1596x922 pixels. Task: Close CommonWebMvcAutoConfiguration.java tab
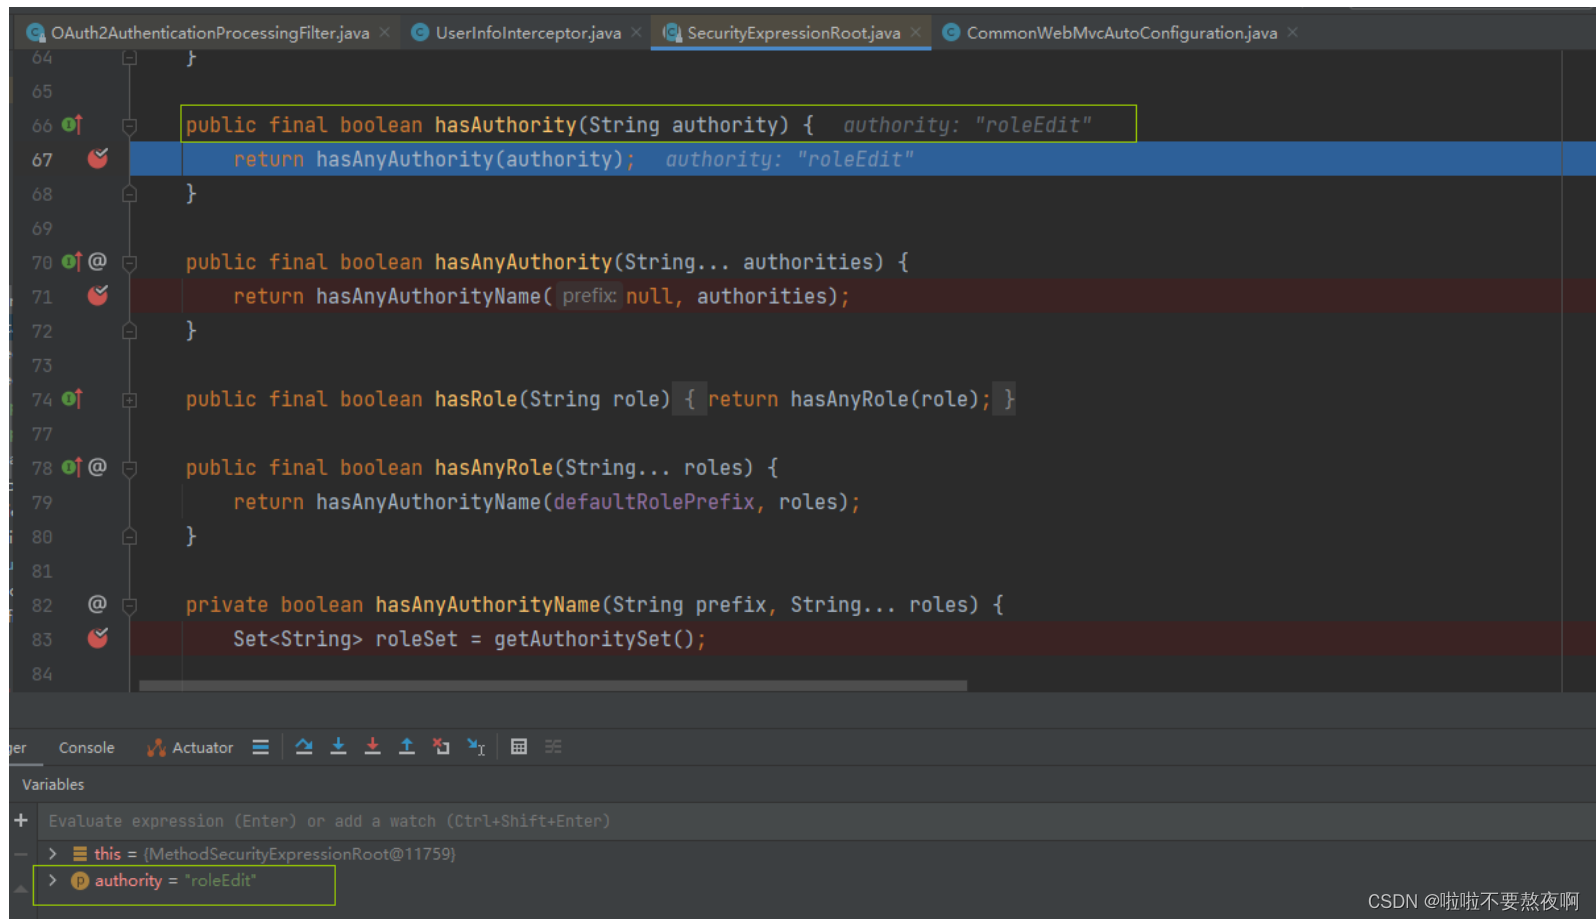click(1292, 33)
